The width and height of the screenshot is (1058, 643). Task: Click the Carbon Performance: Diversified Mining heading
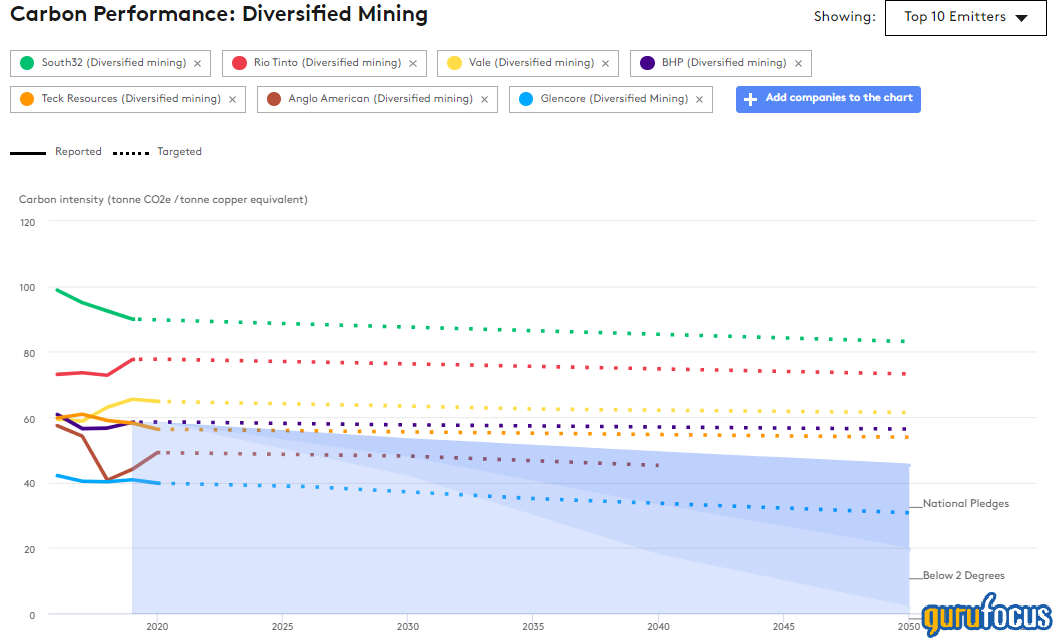219,14
